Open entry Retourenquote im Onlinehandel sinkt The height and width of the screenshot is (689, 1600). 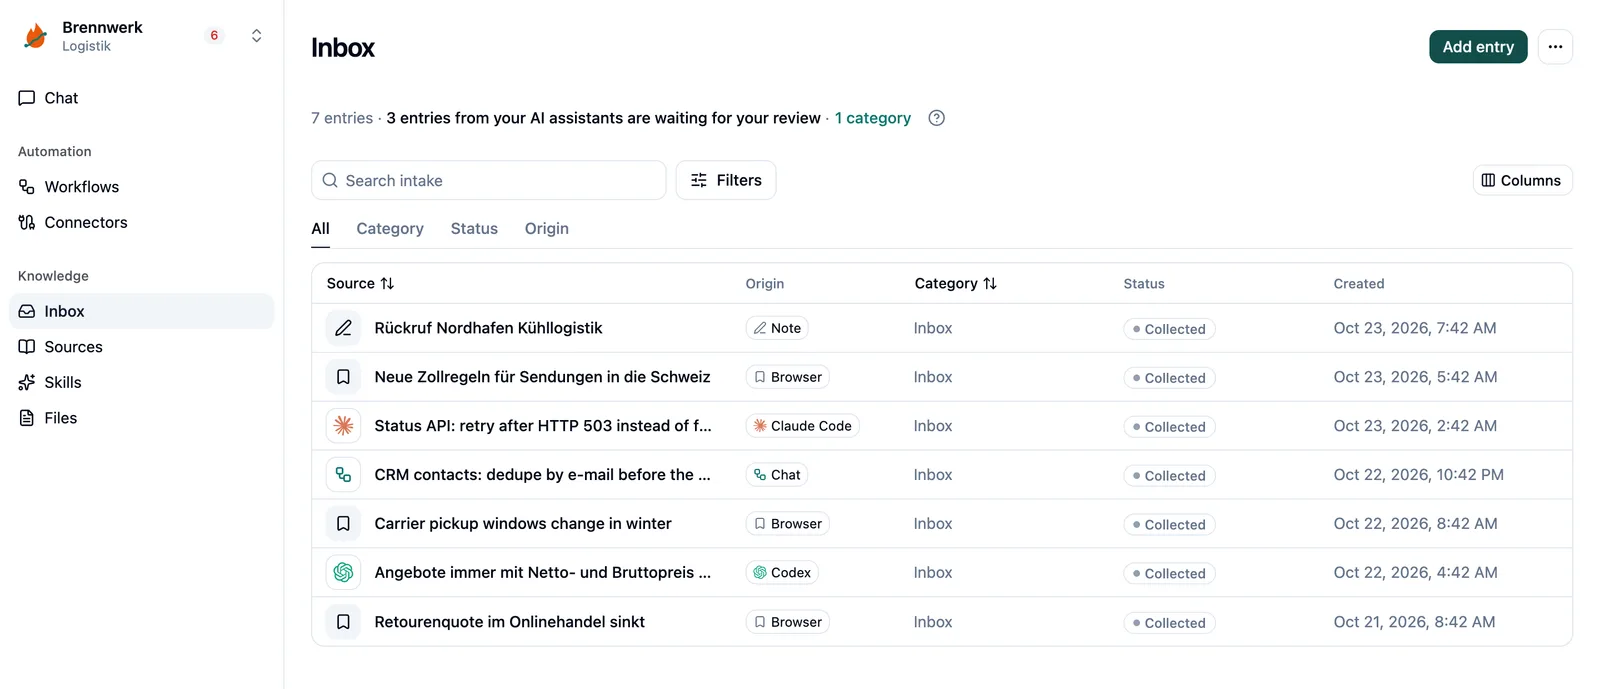coord(509,622)
